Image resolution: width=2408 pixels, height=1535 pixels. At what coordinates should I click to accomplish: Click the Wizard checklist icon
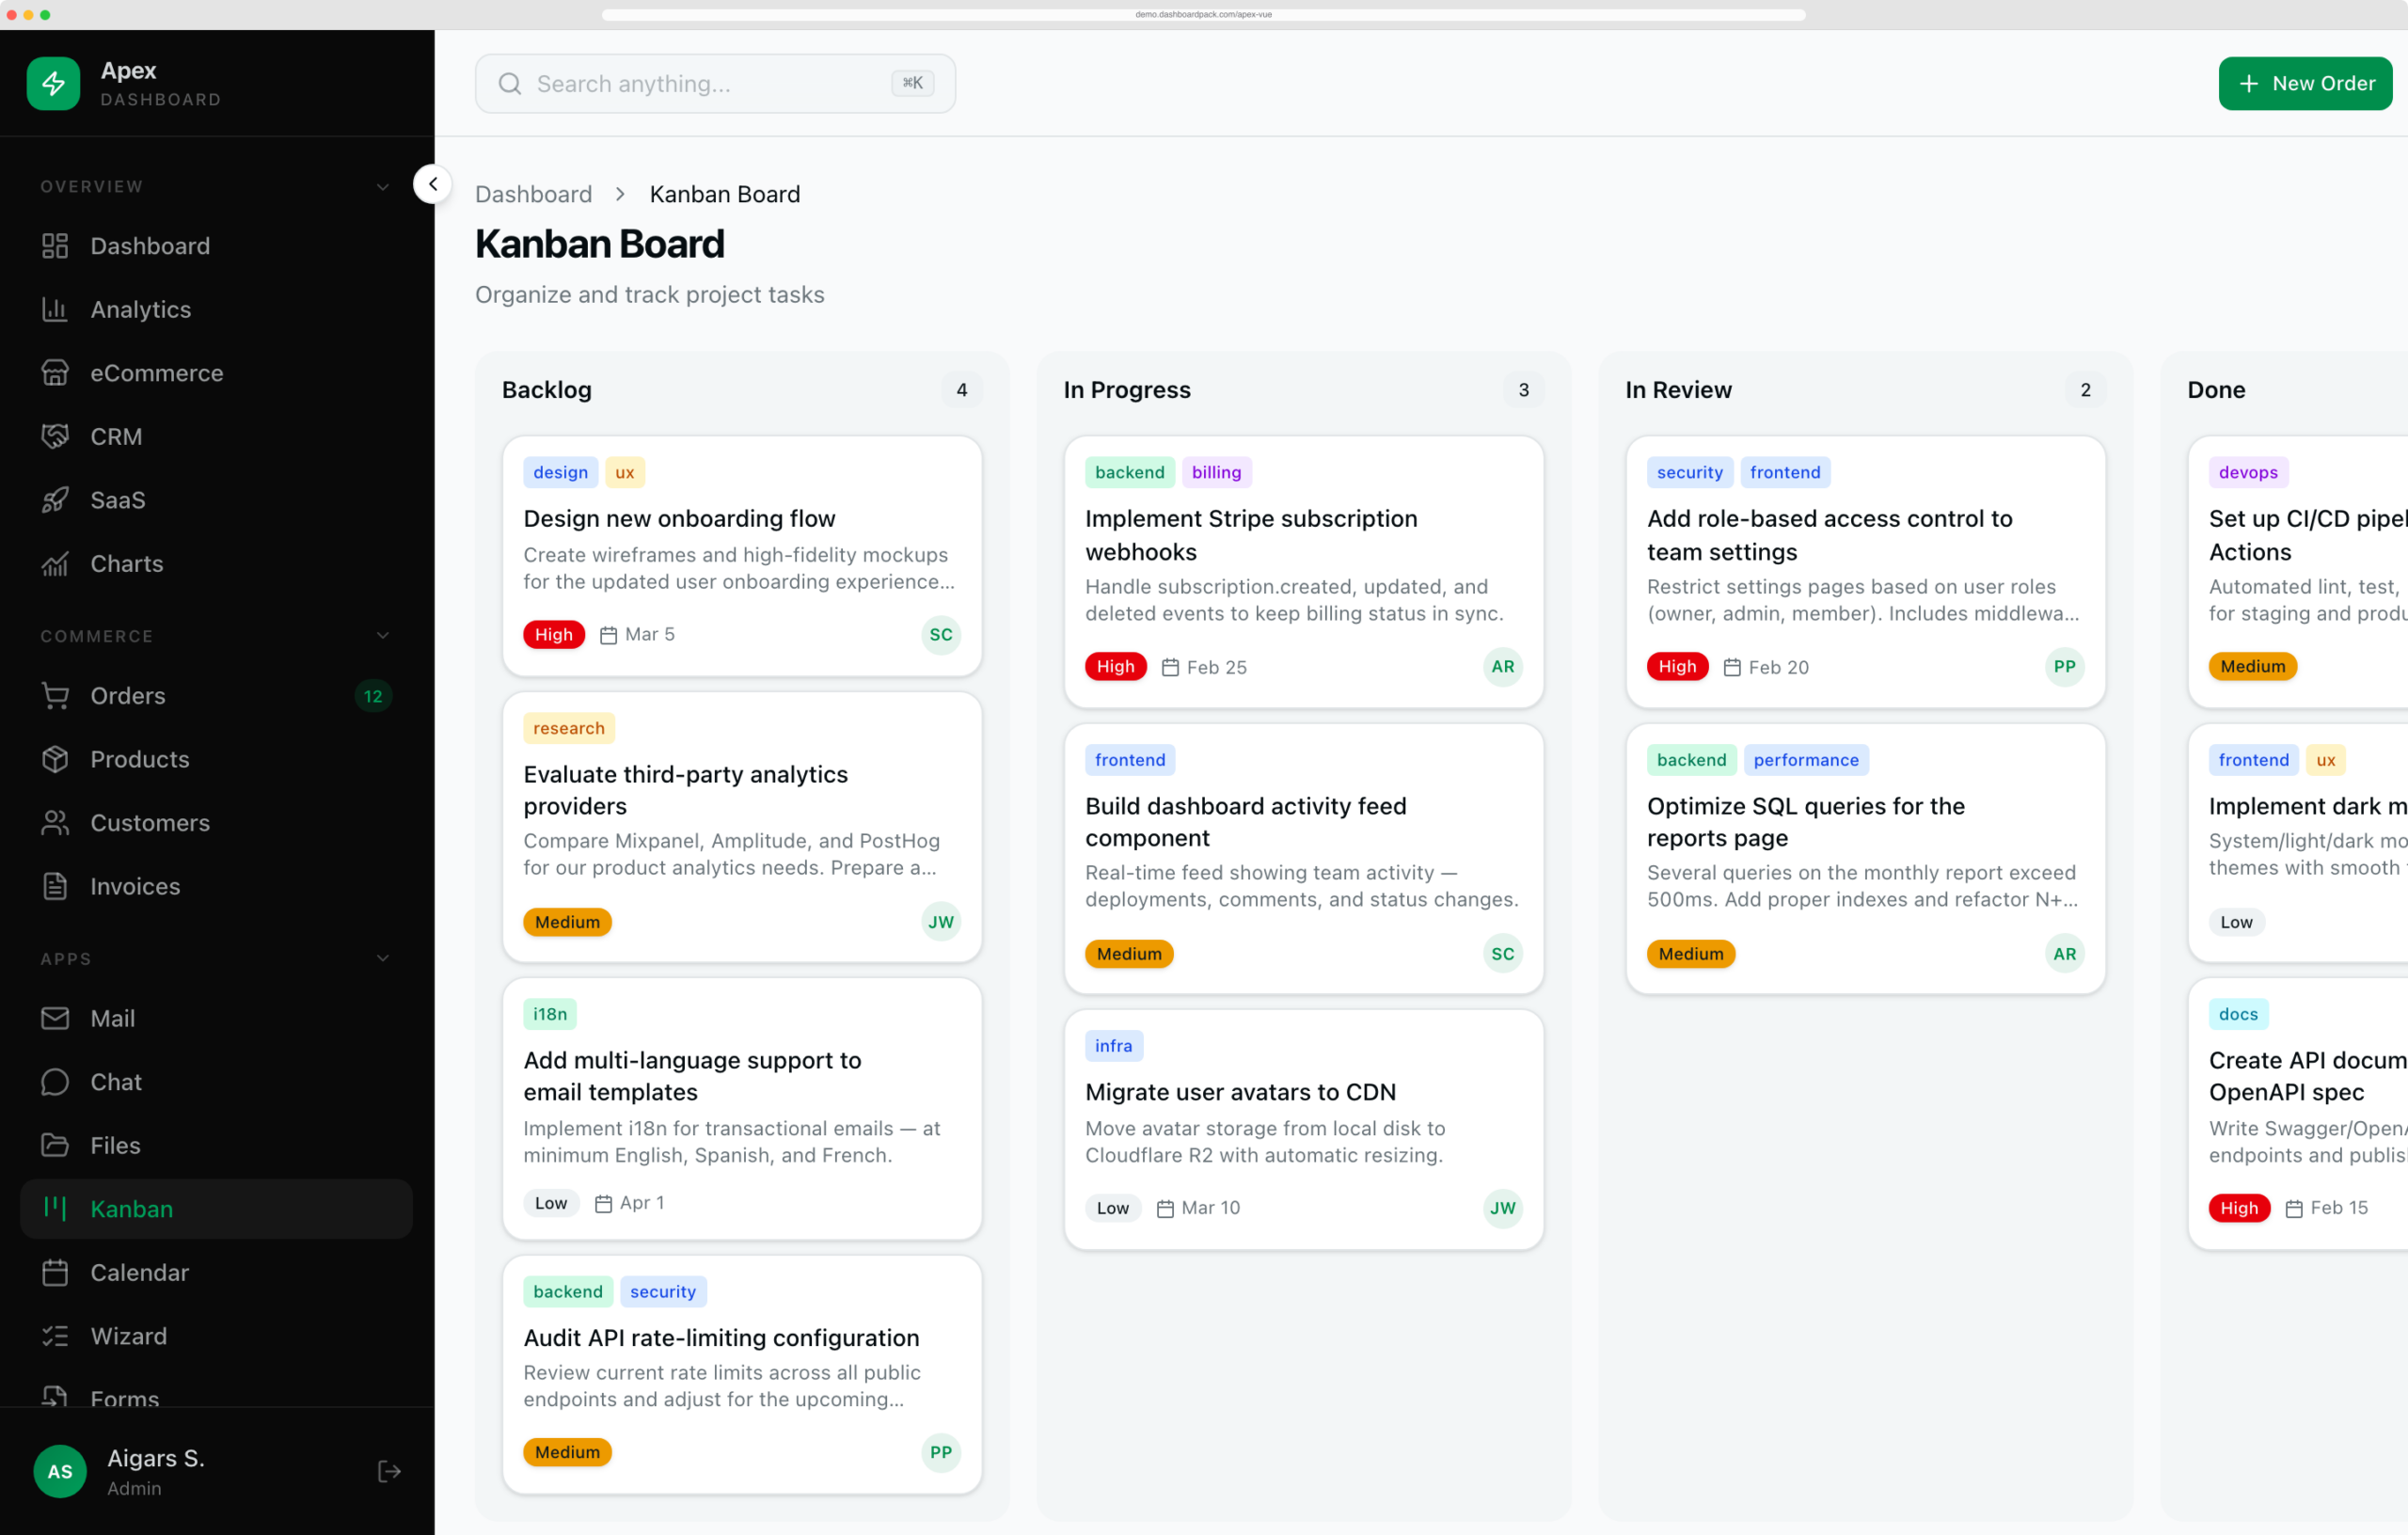(x=55, y=1336)
